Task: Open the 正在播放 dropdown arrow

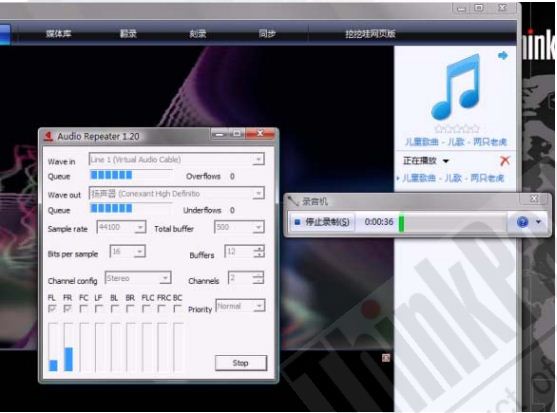Action: (x=446, y=161)
